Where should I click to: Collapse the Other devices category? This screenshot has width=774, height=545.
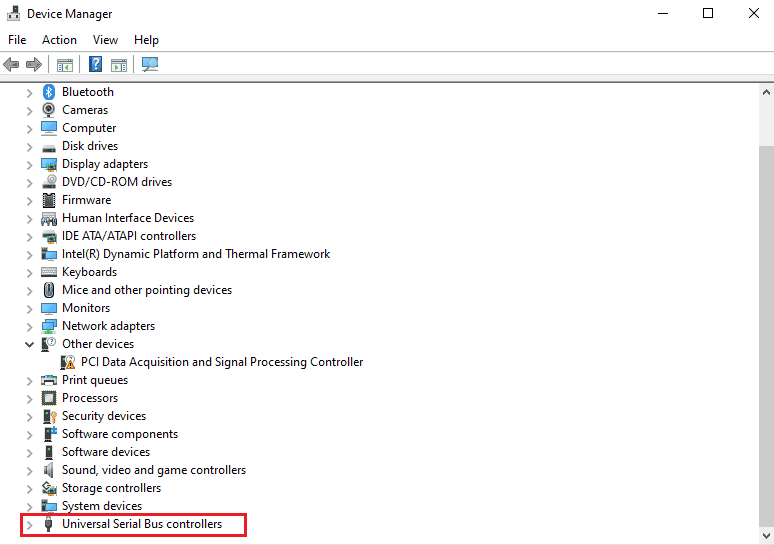(29, 344)
